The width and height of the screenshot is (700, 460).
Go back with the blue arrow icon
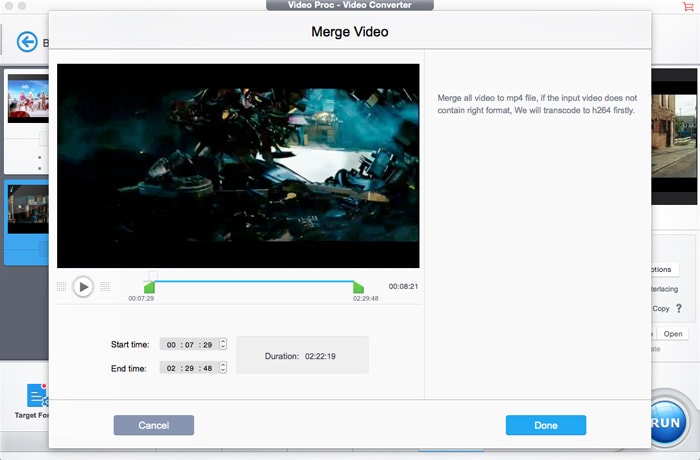click(x=27, y=42)
